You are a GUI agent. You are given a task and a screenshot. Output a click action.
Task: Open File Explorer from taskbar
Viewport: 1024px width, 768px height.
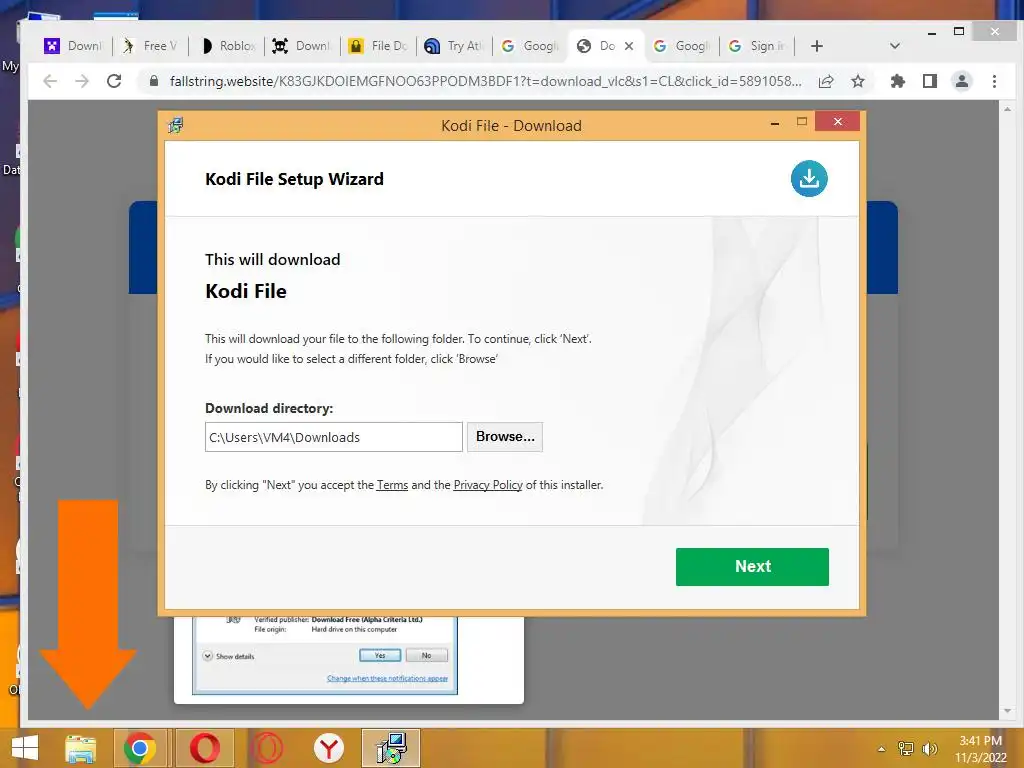81,748
